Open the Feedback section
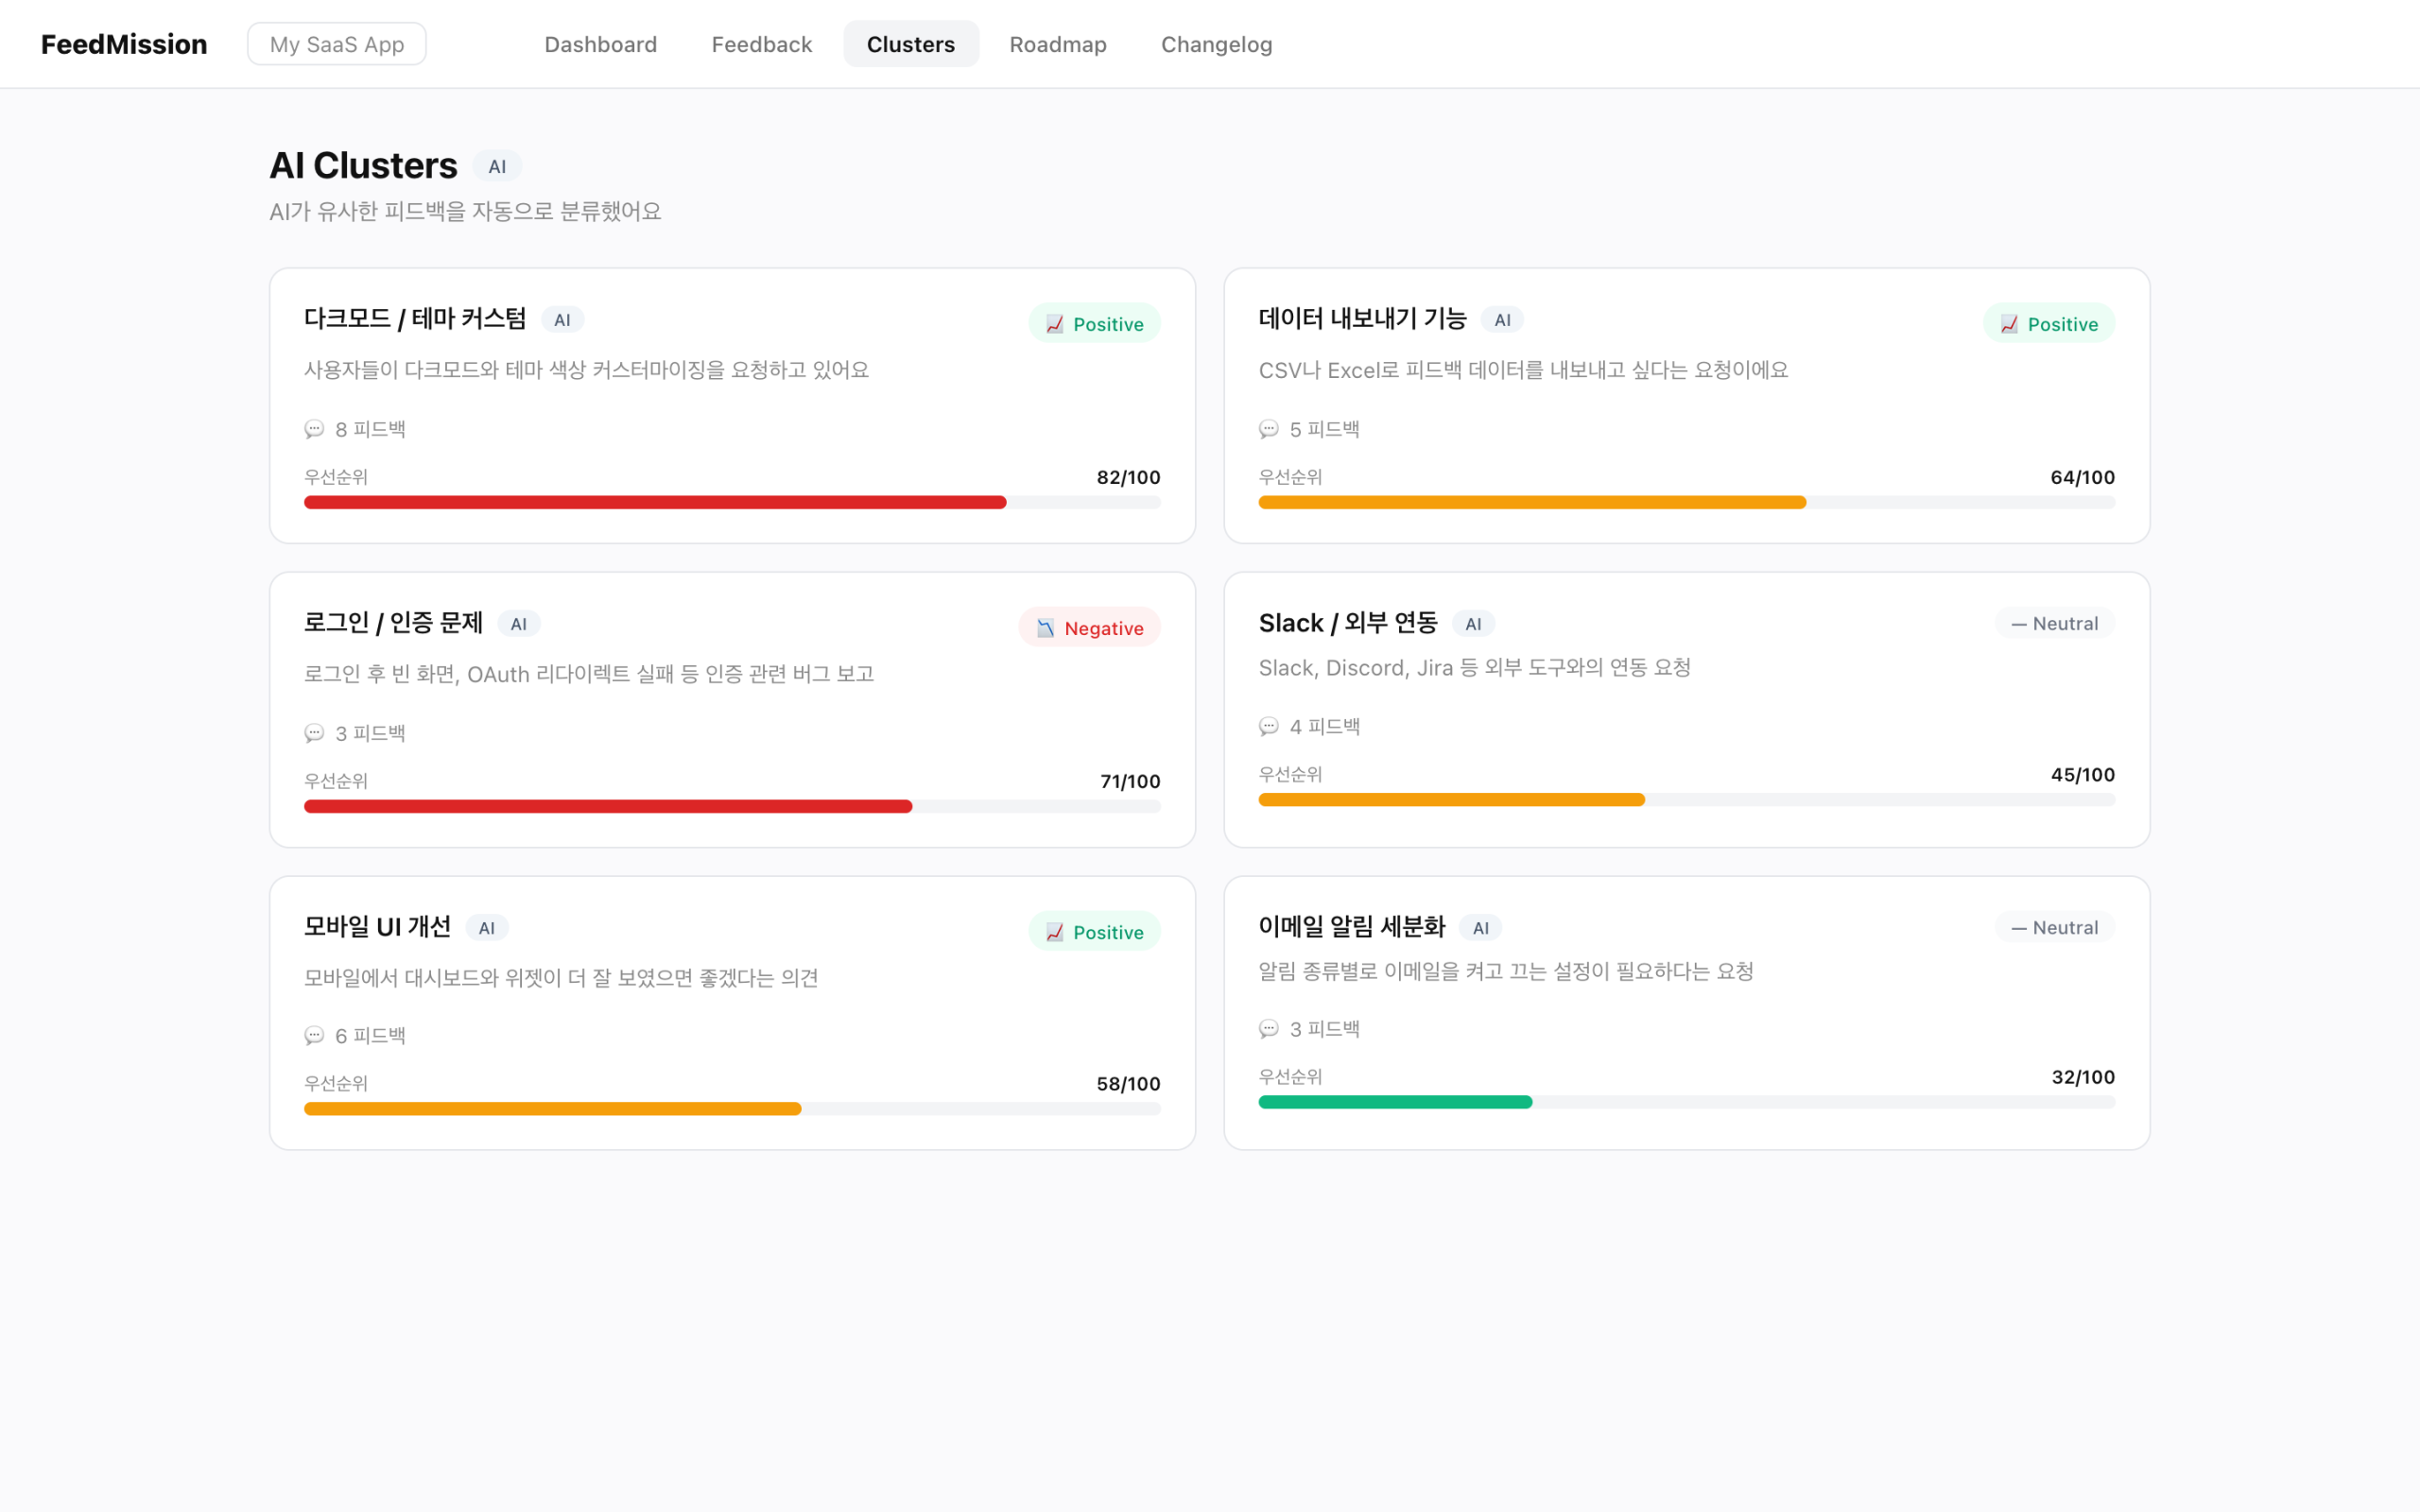Viewport: 2420px width, 1512px height. pos(761,44)
